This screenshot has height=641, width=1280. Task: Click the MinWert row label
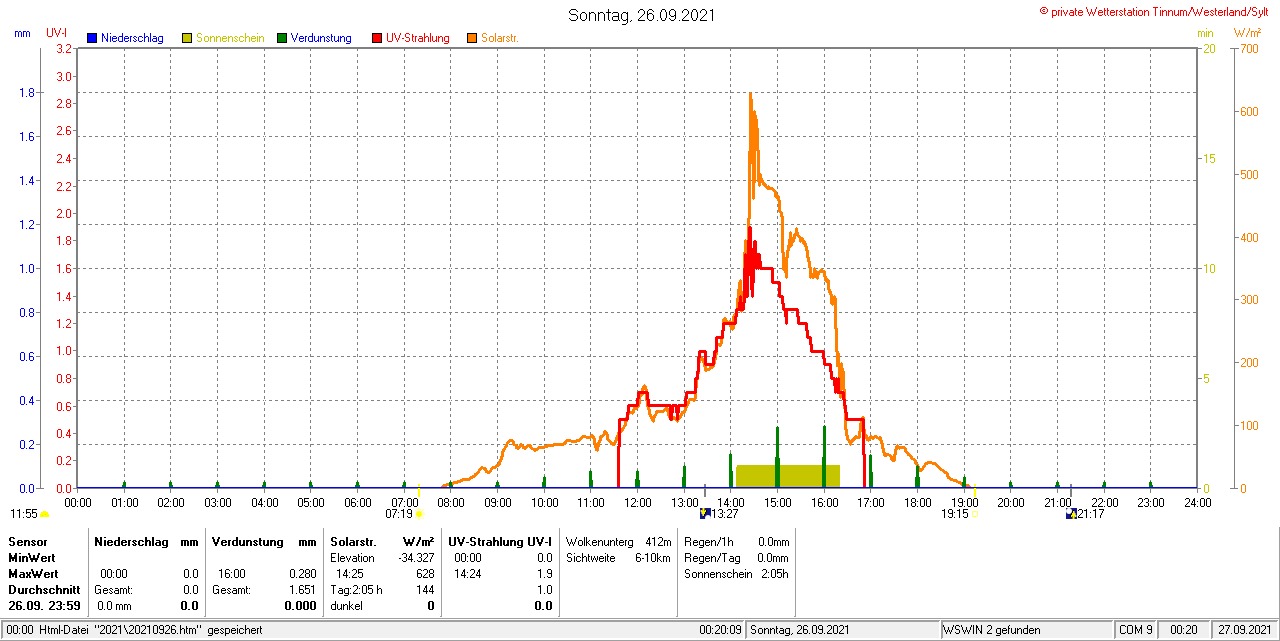(x=32, y=557)
